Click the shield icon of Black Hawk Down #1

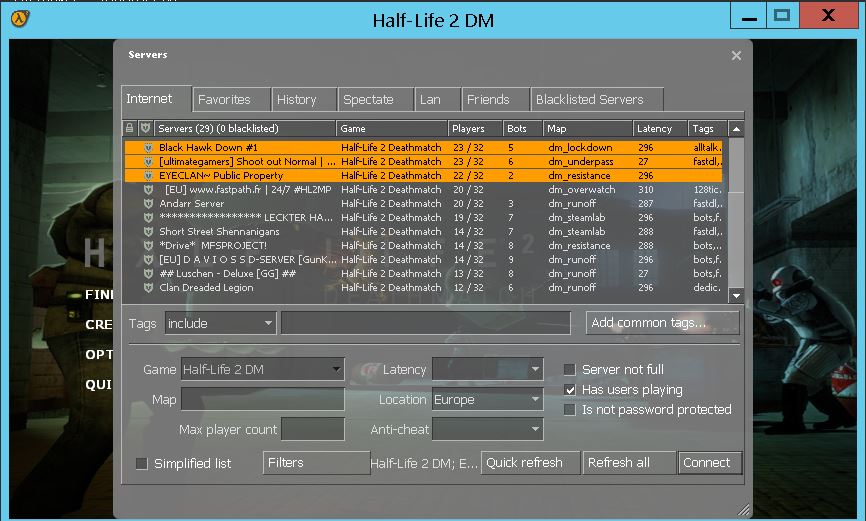148,148
